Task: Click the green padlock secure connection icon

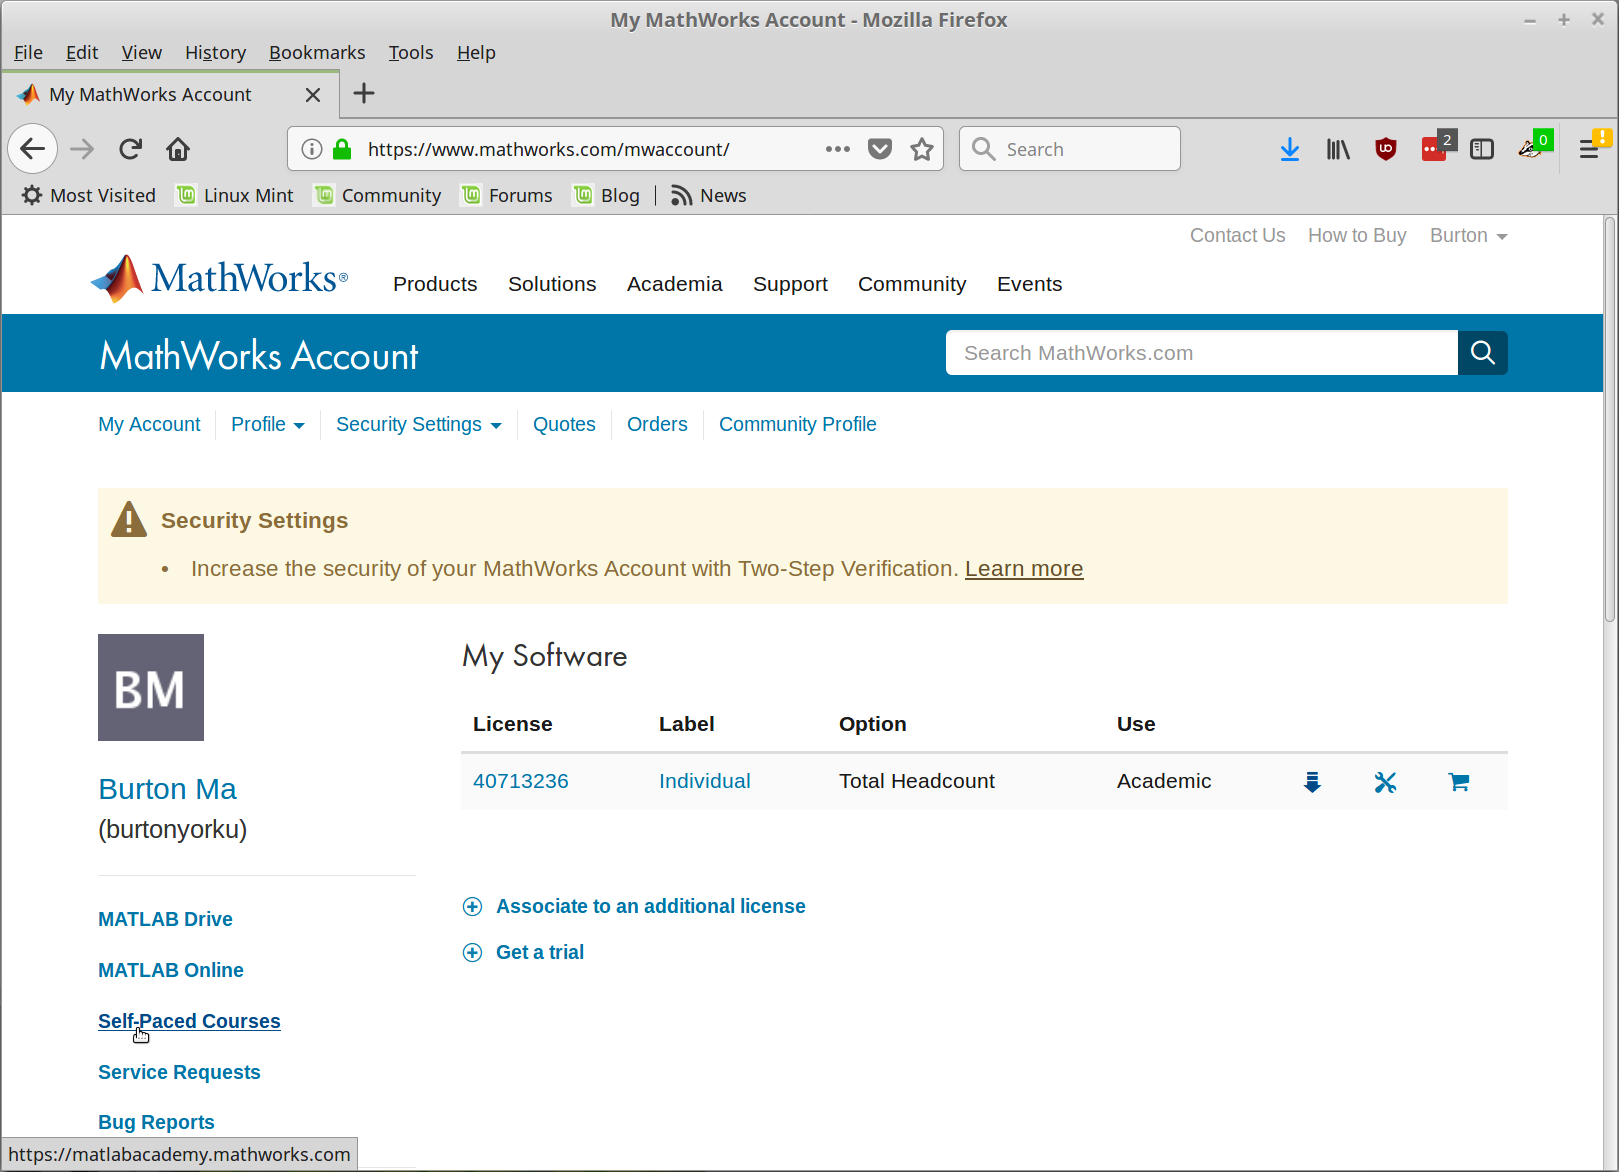Action: click(x=342, y=149)
